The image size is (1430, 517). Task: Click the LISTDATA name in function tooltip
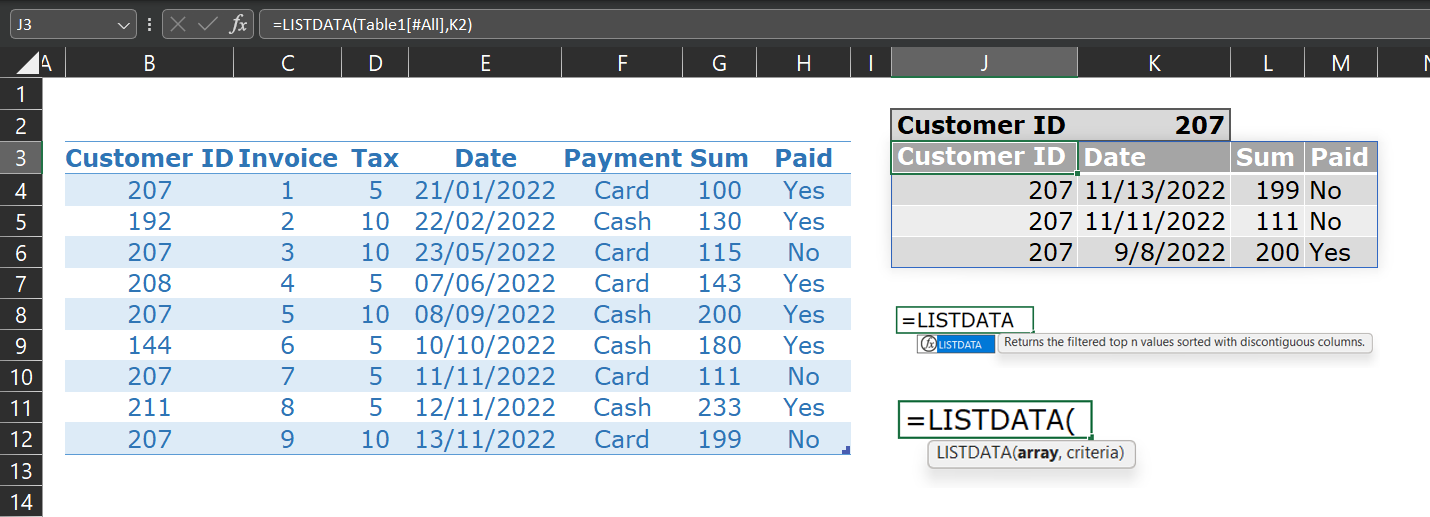tap(973, 453)
